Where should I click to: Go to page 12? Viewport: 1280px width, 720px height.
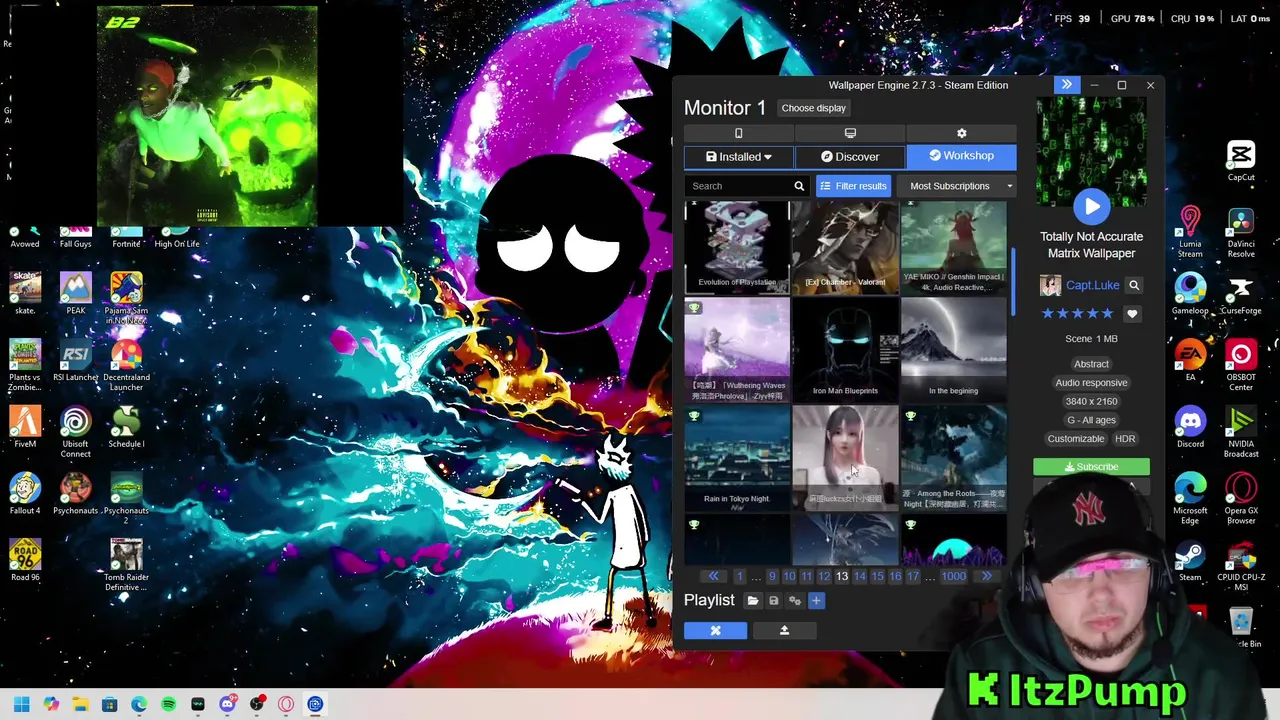click(824, 576)
